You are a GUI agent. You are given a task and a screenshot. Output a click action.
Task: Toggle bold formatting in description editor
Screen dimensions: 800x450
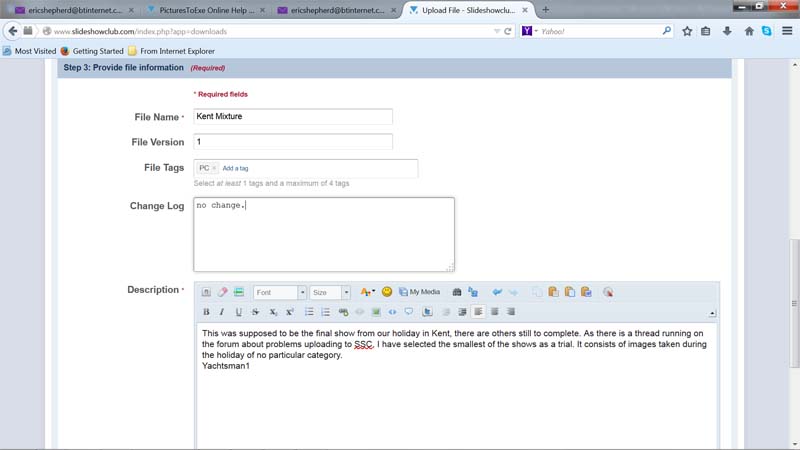click(206, 312)
